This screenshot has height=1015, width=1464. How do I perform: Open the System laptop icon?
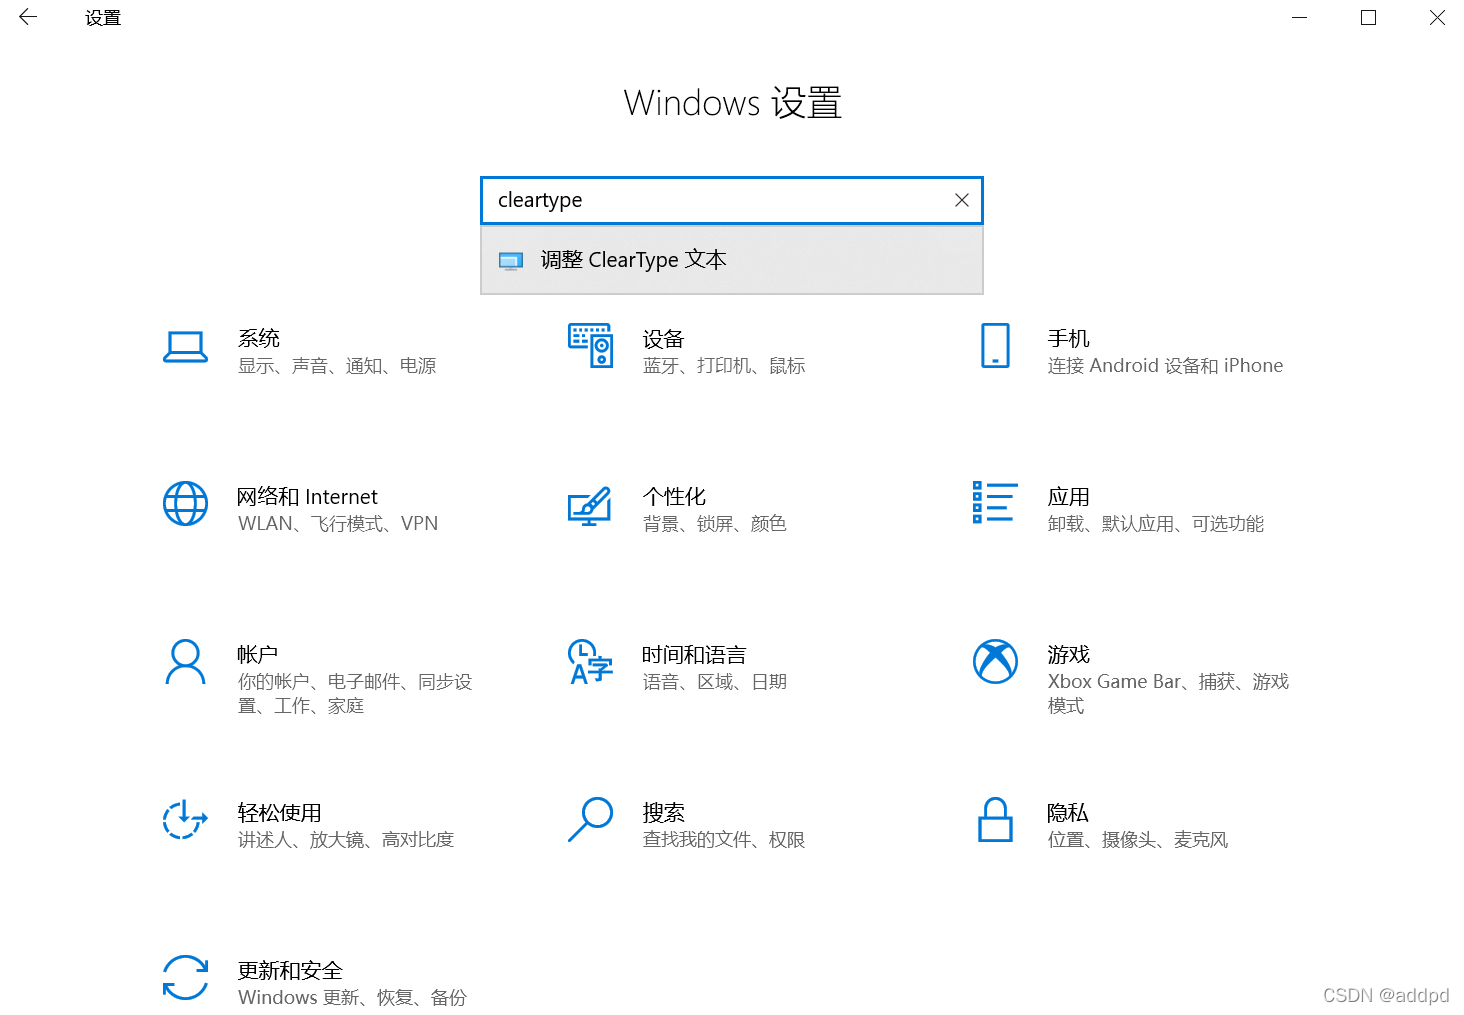185,346
